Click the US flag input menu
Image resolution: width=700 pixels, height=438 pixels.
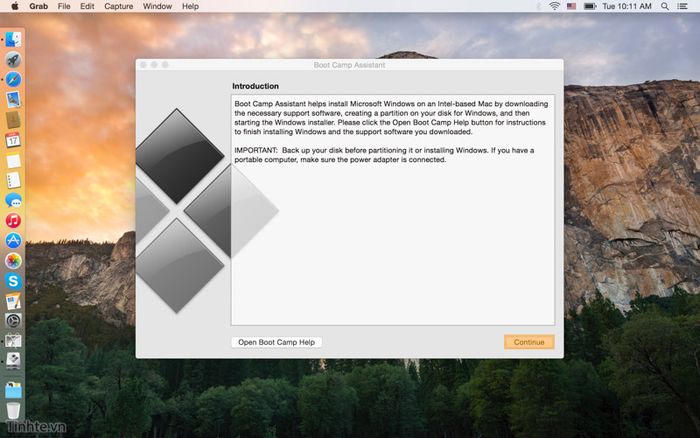click(571, 6)
